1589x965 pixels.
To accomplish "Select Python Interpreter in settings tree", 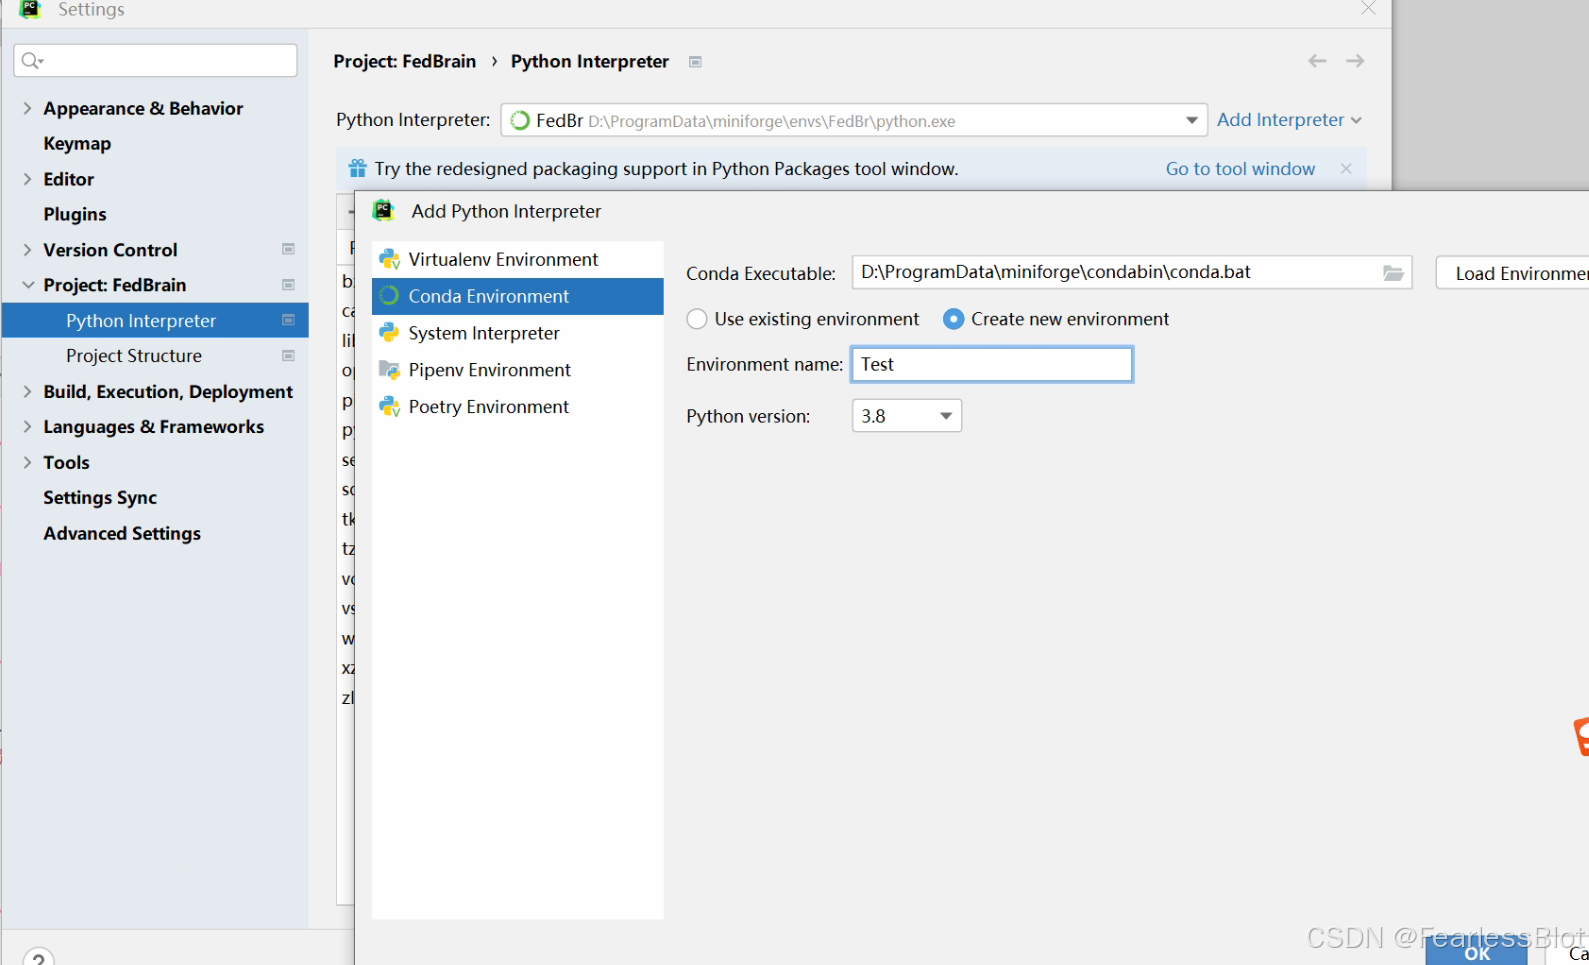I will (155, 320).
